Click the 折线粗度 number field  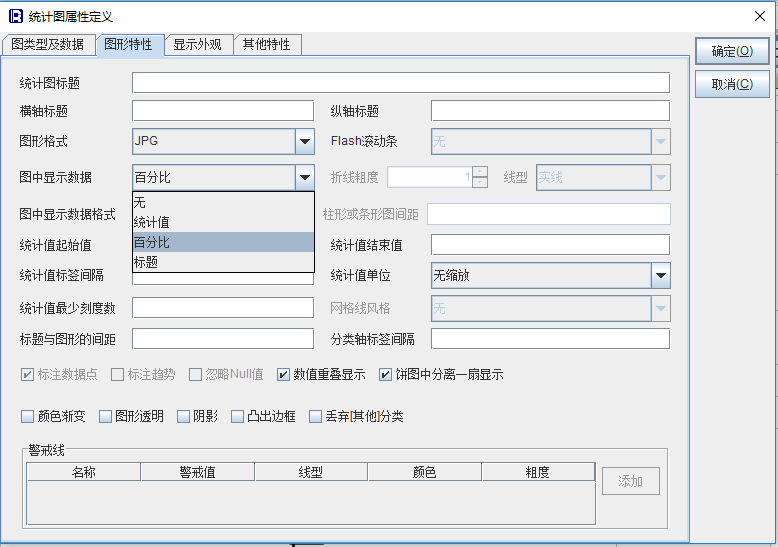point(430,177)
